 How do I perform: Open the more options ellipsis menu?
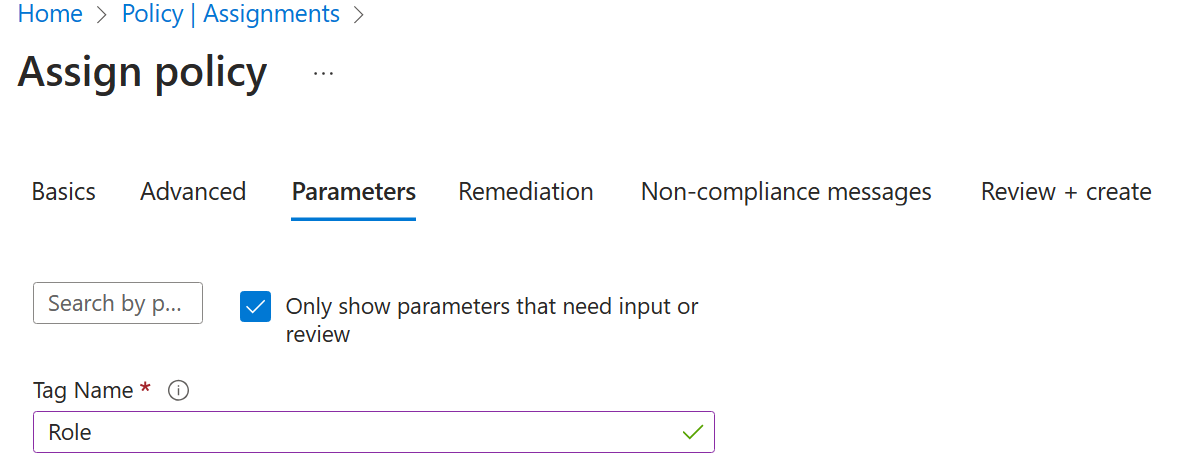pyautogui.click(x=323, y=74)
